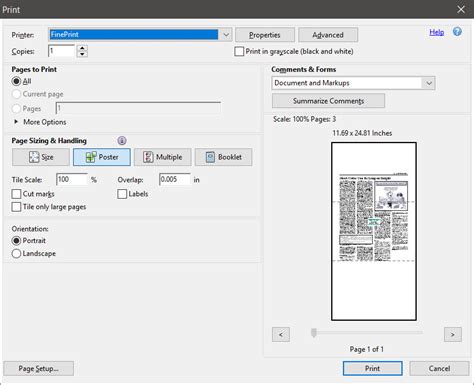Enable the Cut marks checkbox
474x385 pixels.
point(16,194)
